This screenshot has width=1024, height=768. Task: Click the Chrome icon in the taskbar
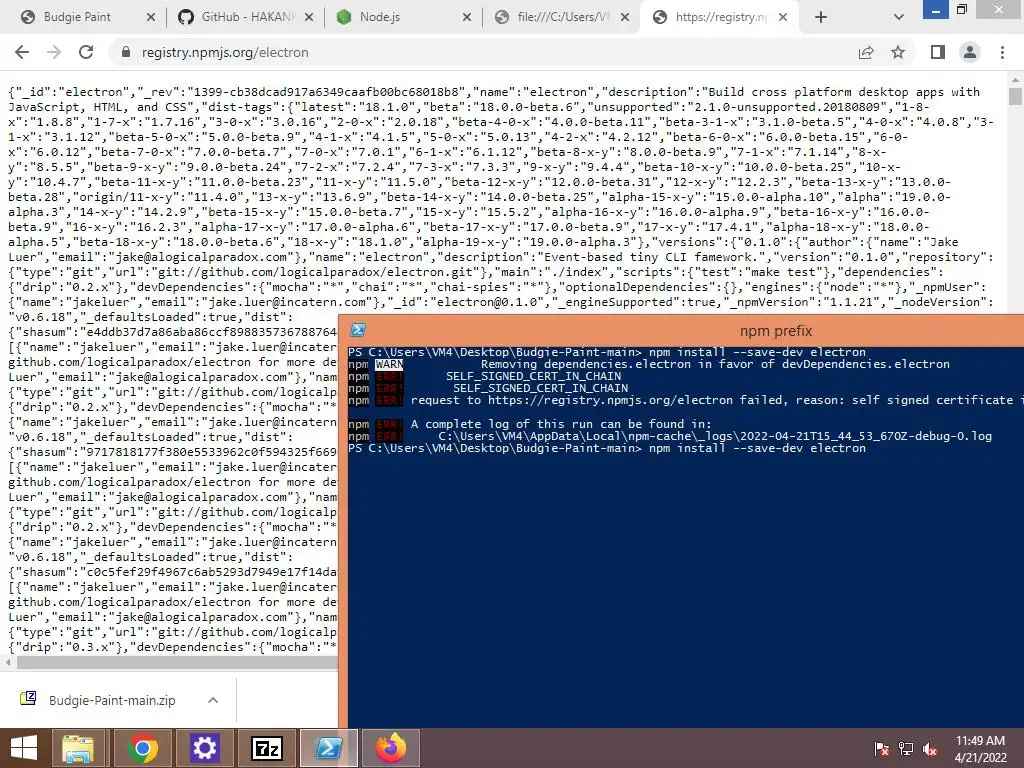click(142, 748)
